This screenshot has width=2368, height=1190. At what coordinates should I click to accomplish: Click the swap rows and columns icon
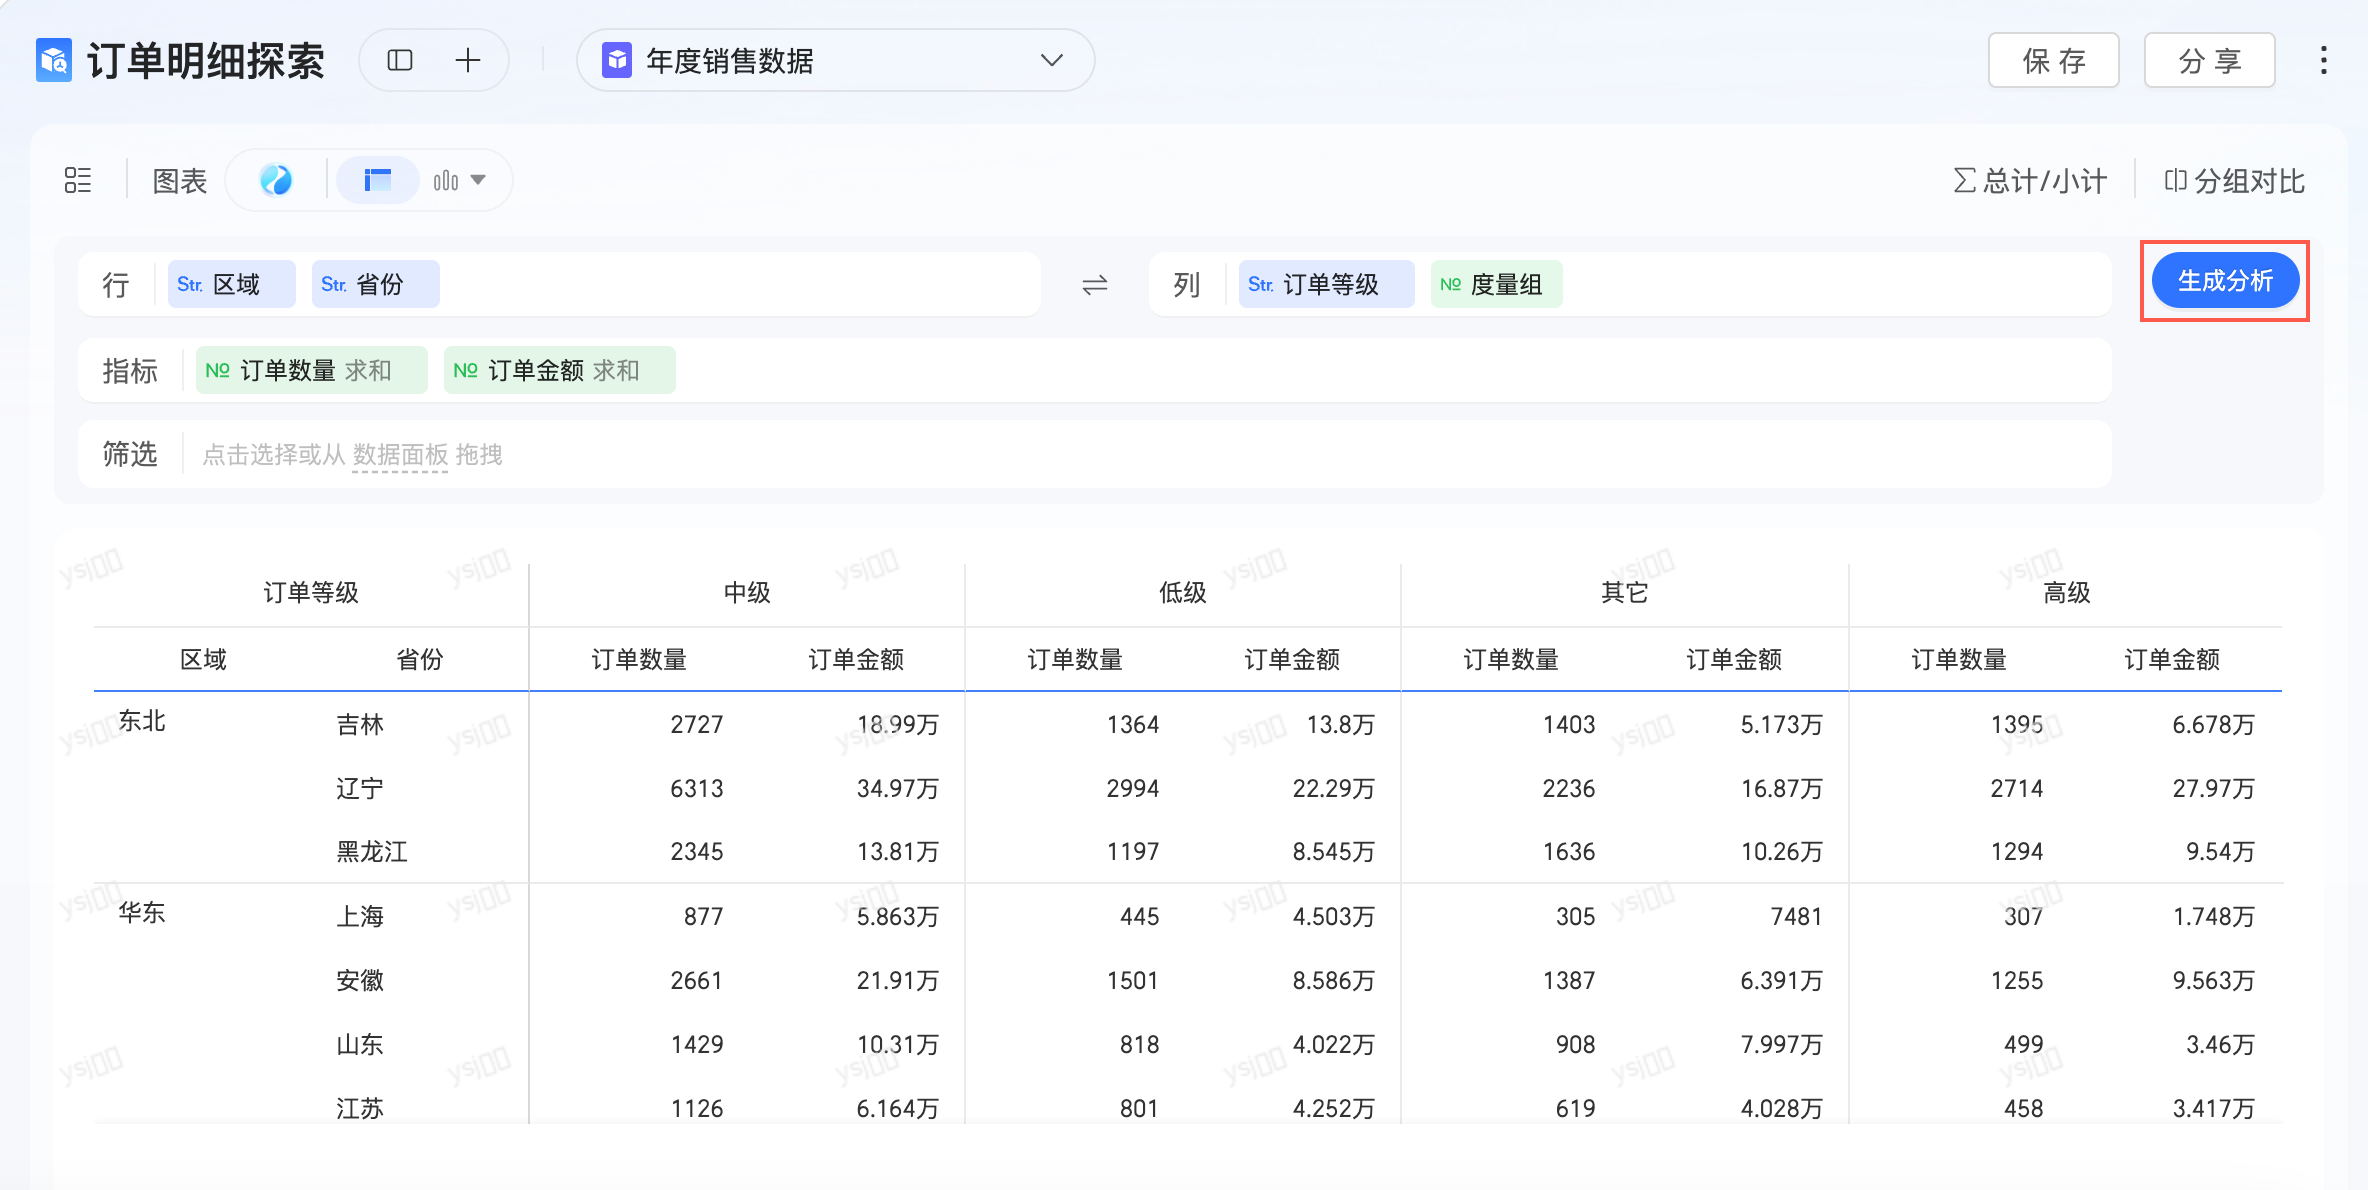(1095, 285)
